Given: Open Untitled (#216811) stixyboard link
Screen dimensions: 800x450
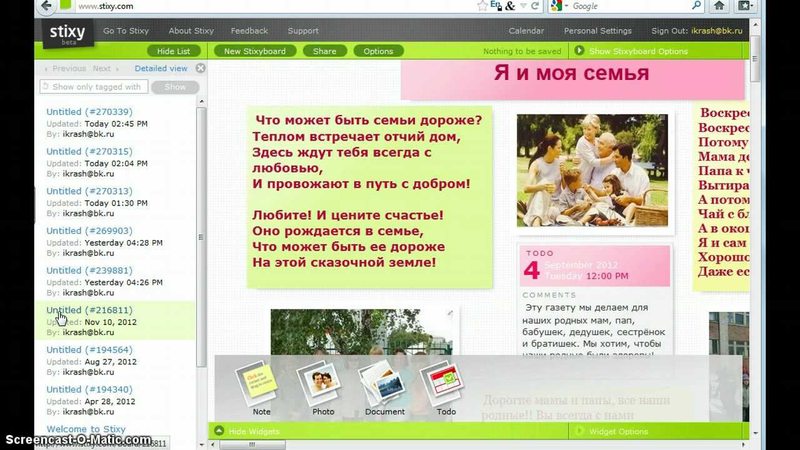Looking at the screenshot, I should [x=89, y=310].
